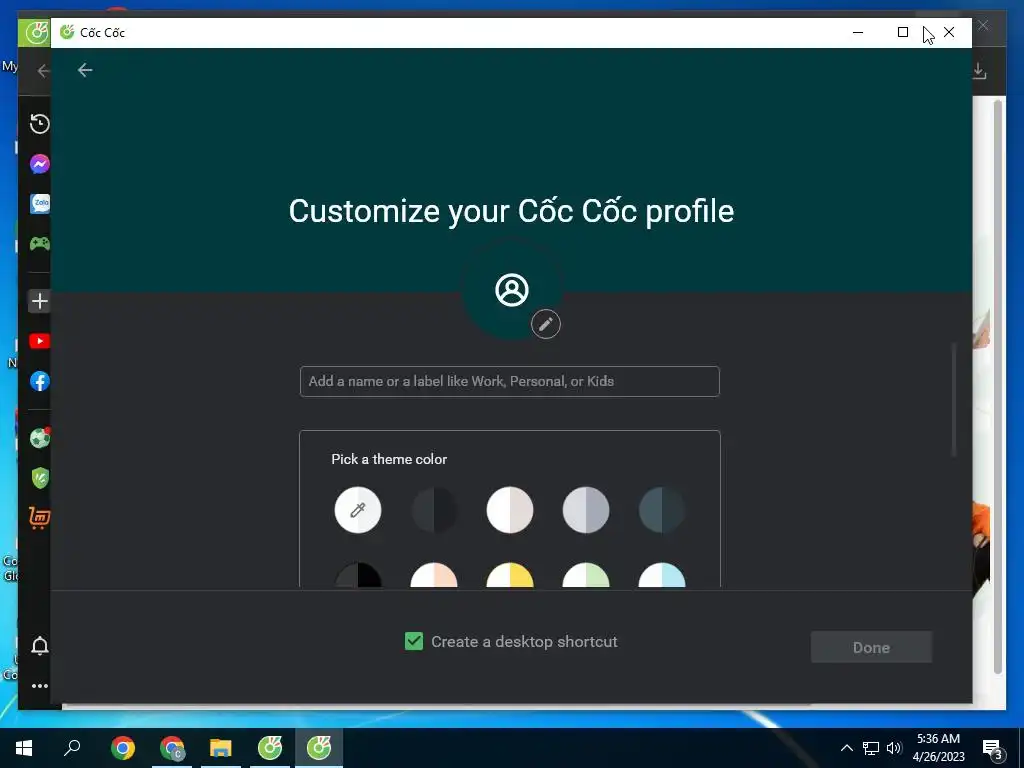Click background browser back arrow
1024x768 pixels.
[x=43, y=71]
